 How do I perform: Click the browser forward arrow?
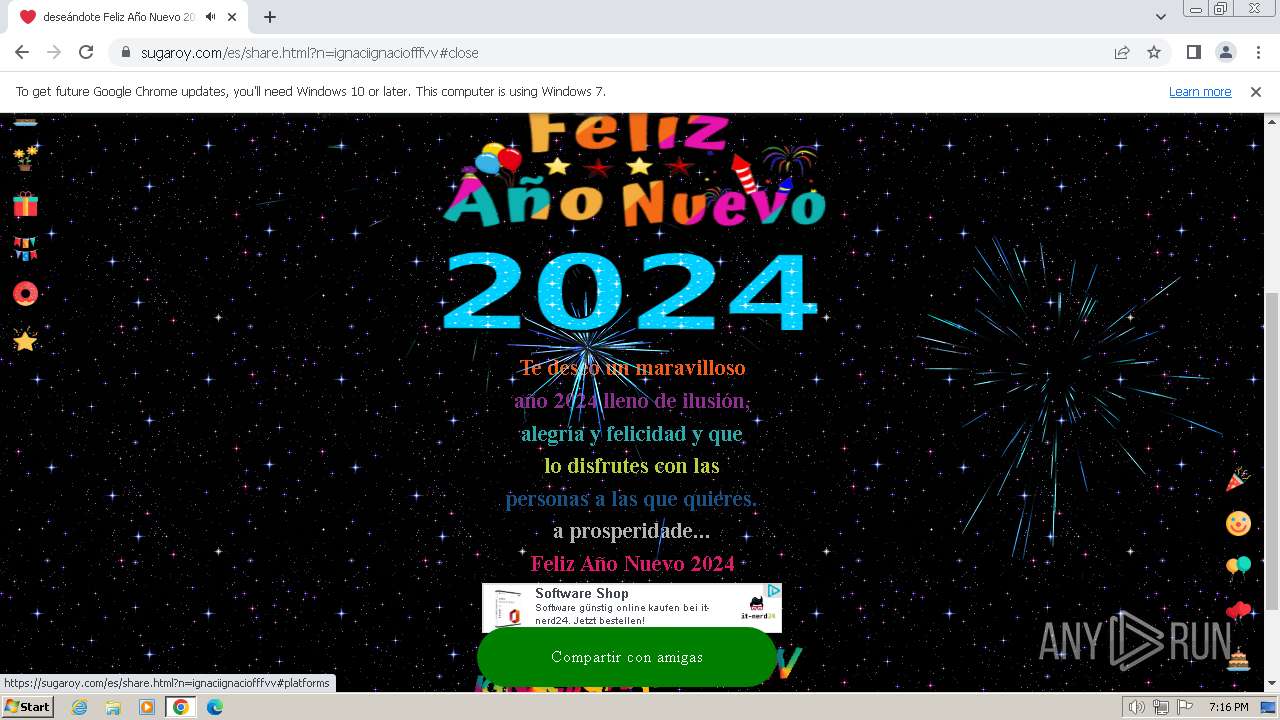tap(54, 52)
